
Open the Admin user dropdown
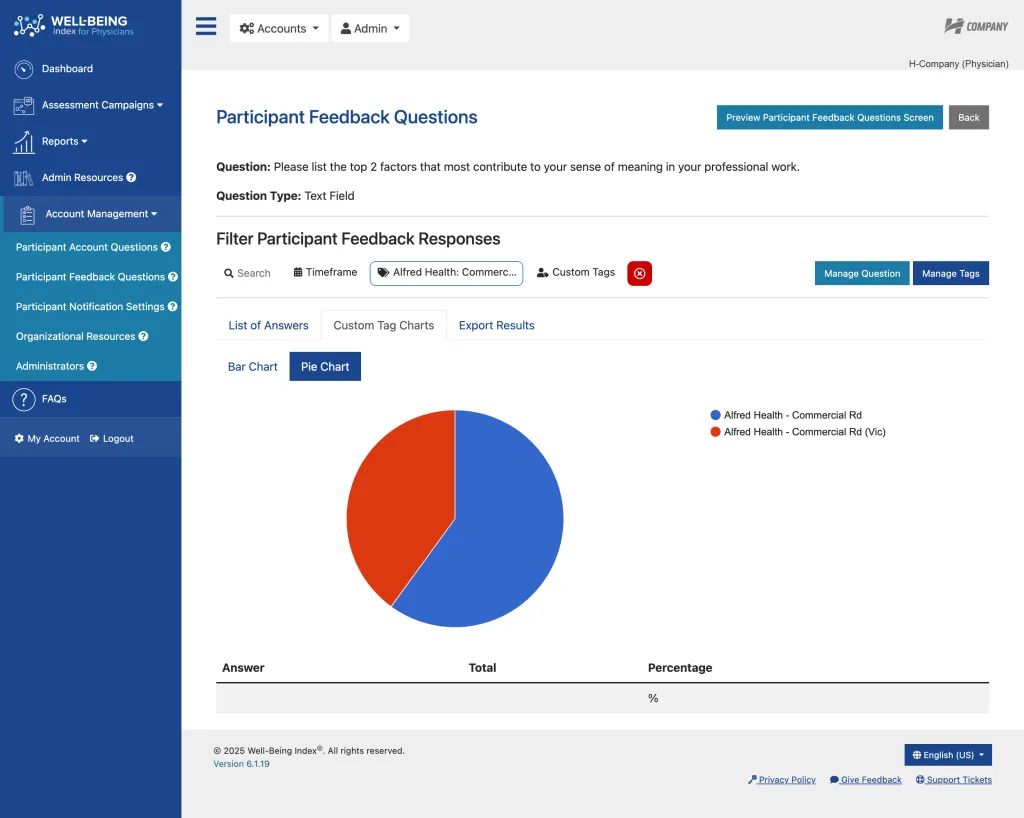(x=370, y=29)
